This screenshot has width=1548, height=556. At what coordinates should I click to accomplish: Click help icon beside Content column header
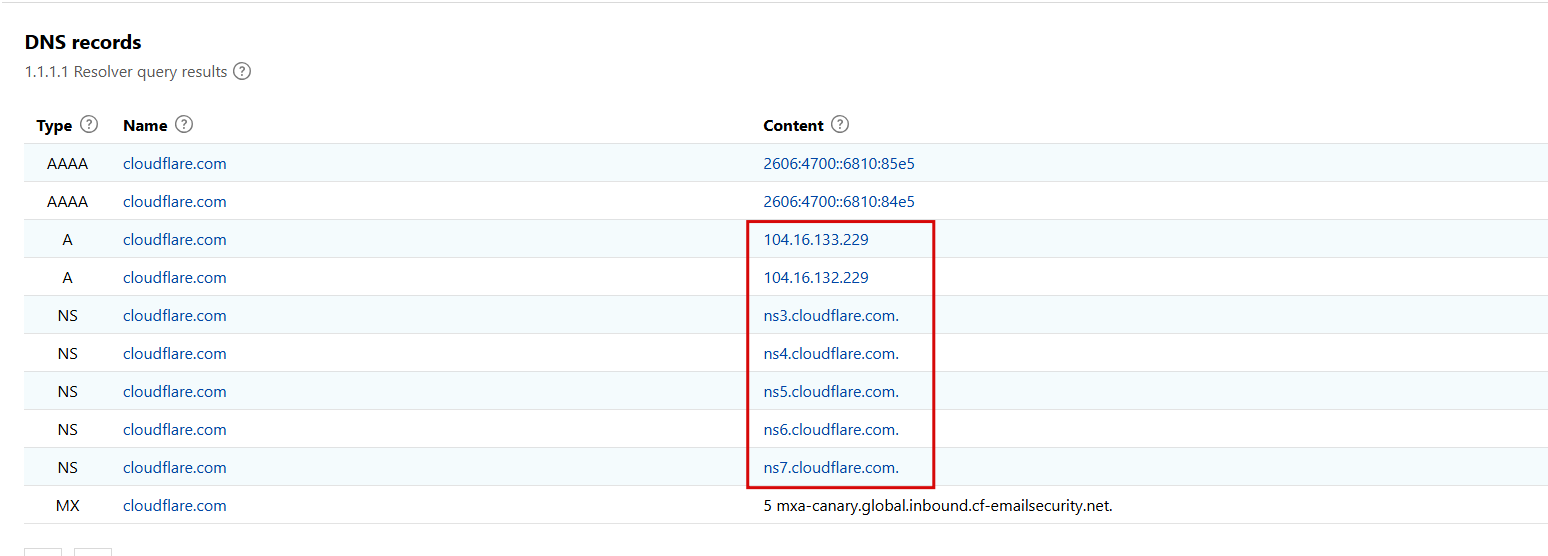coord(840,125)
